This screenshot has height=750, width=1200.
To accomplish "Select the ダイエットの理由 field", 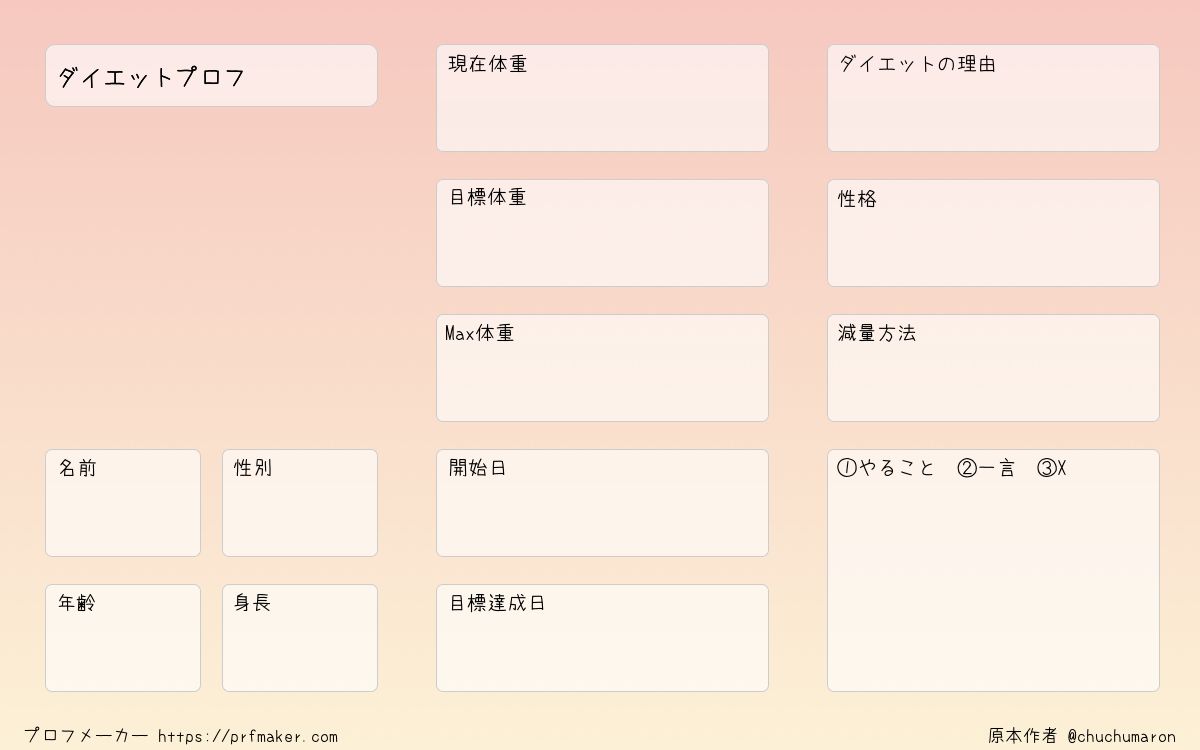I will [x=993, y=98].
